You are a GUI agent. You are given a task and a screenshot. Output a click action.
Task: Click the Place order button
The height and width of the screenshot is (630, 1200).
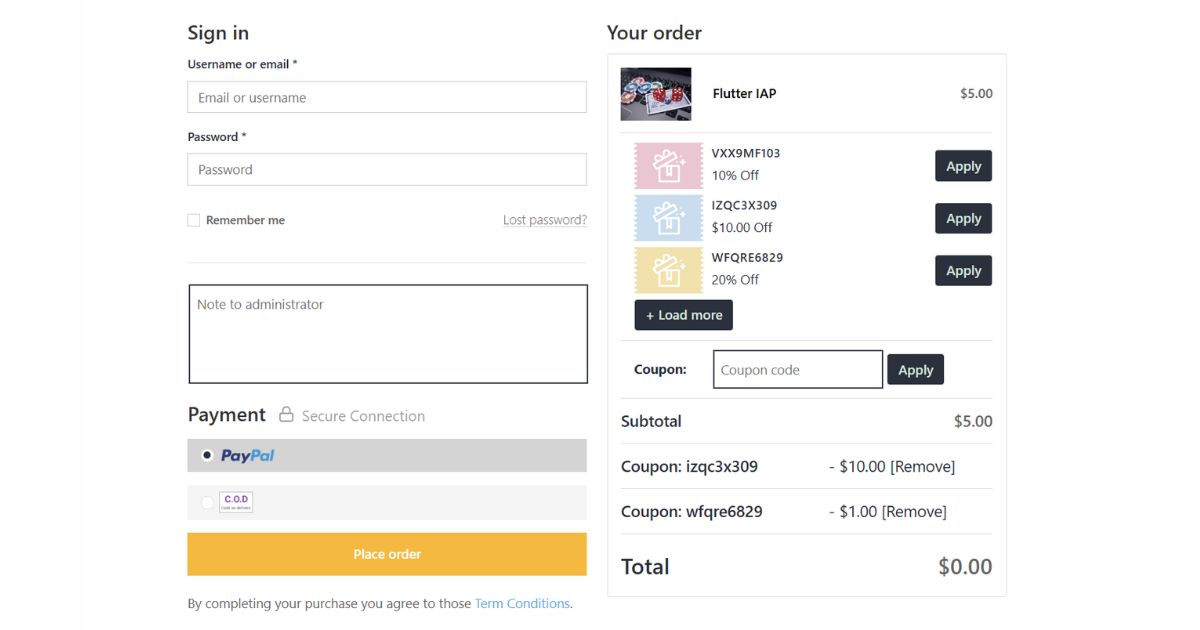click(x=387, y=554)
